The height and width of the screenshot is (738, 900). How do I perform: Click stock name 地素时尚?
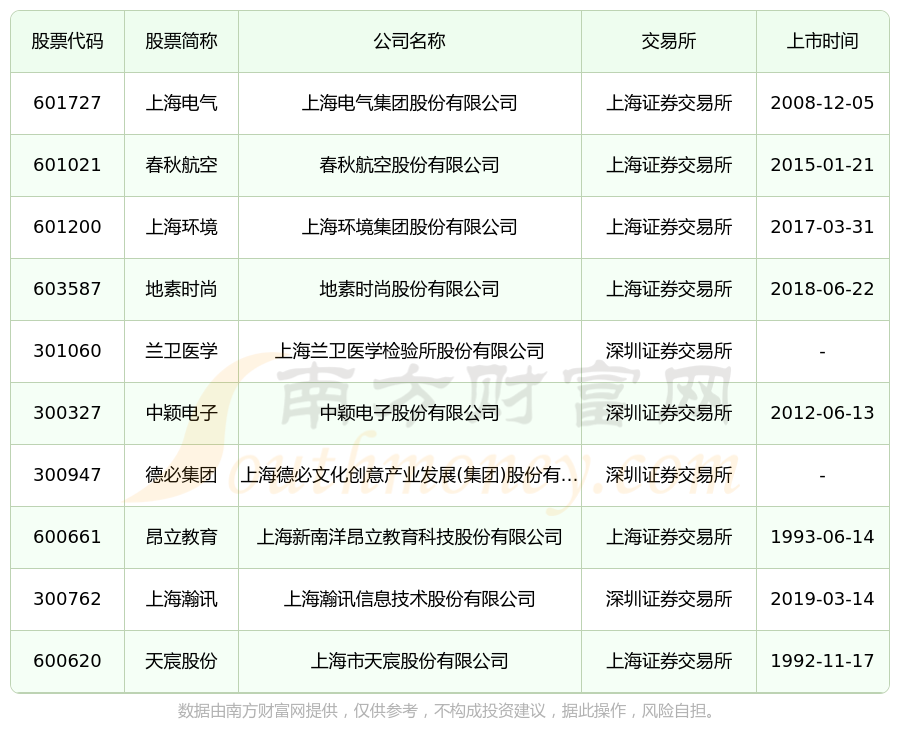pos(181,289)
